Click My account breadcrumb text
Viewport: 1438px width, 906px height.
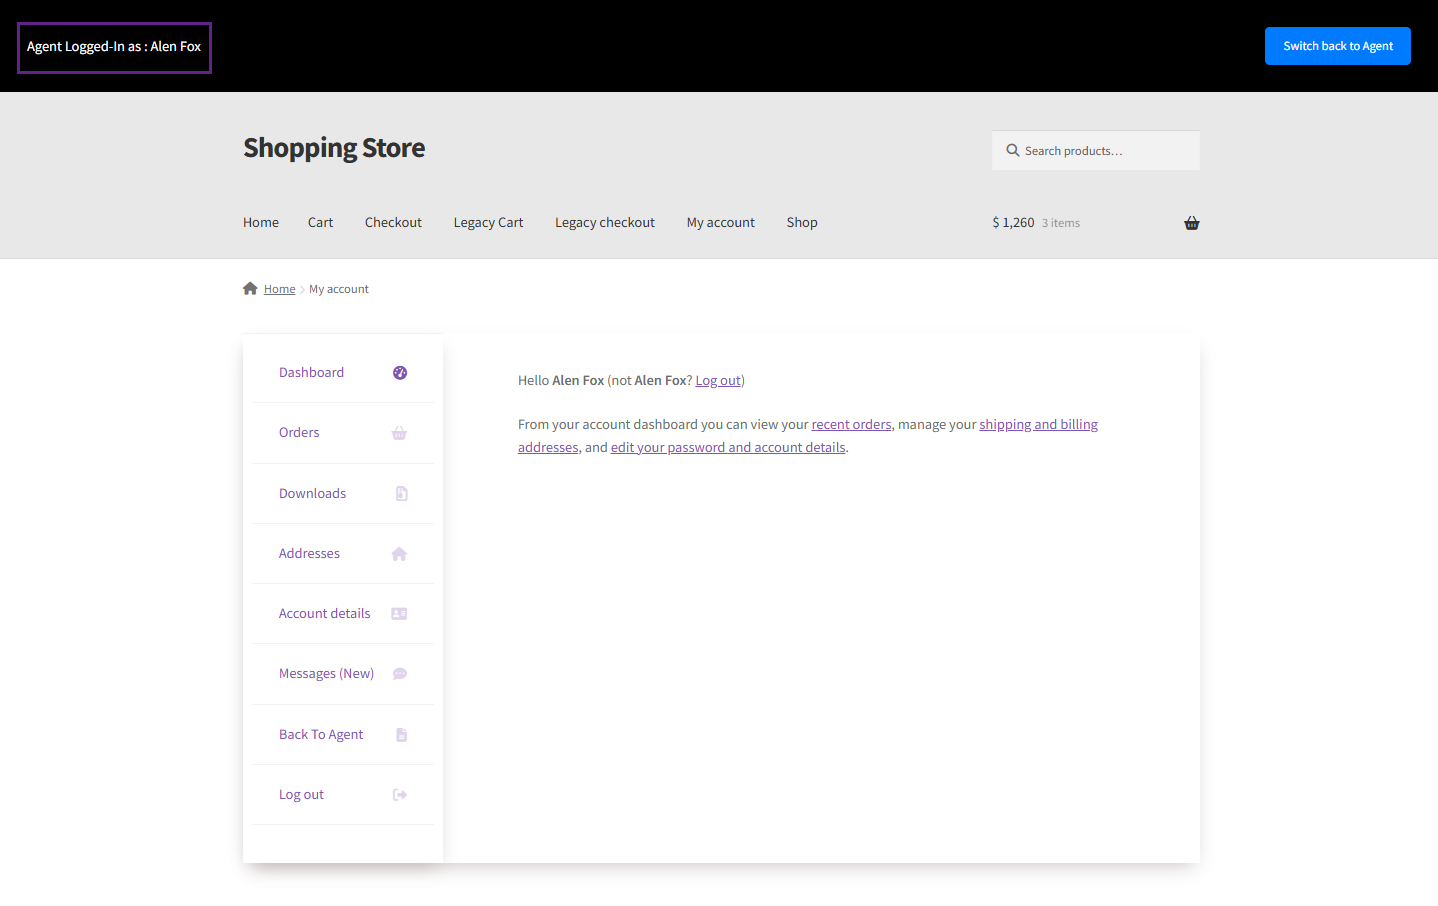point(339,289)
